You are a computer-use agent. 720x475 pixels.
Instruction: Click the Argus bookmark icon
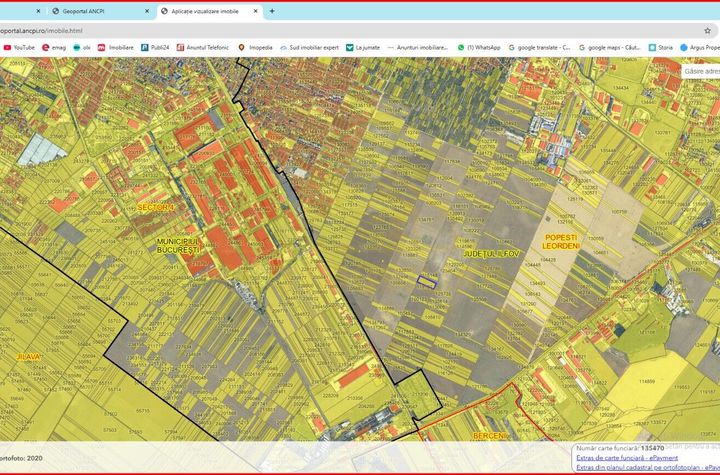pyautogui.click(x=684, y=47)
